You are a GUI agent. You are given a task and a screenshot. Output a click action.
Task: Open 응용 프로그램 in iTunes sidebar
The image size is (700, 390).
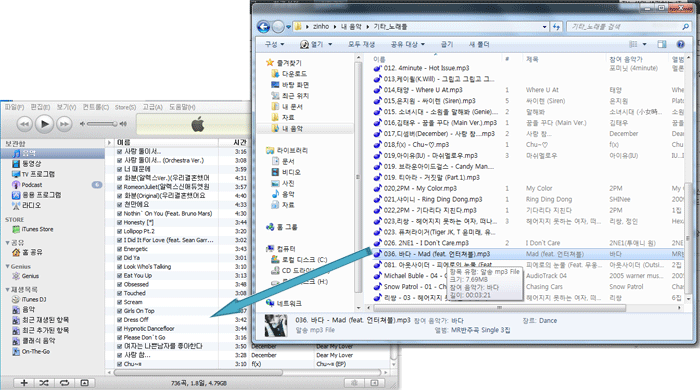tap(42, 195)
